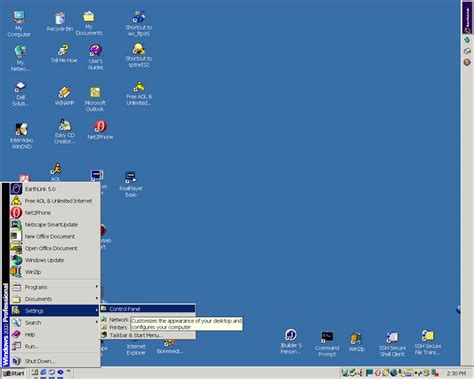Expand the Search submenu arrow

click(x=97, y=322)
